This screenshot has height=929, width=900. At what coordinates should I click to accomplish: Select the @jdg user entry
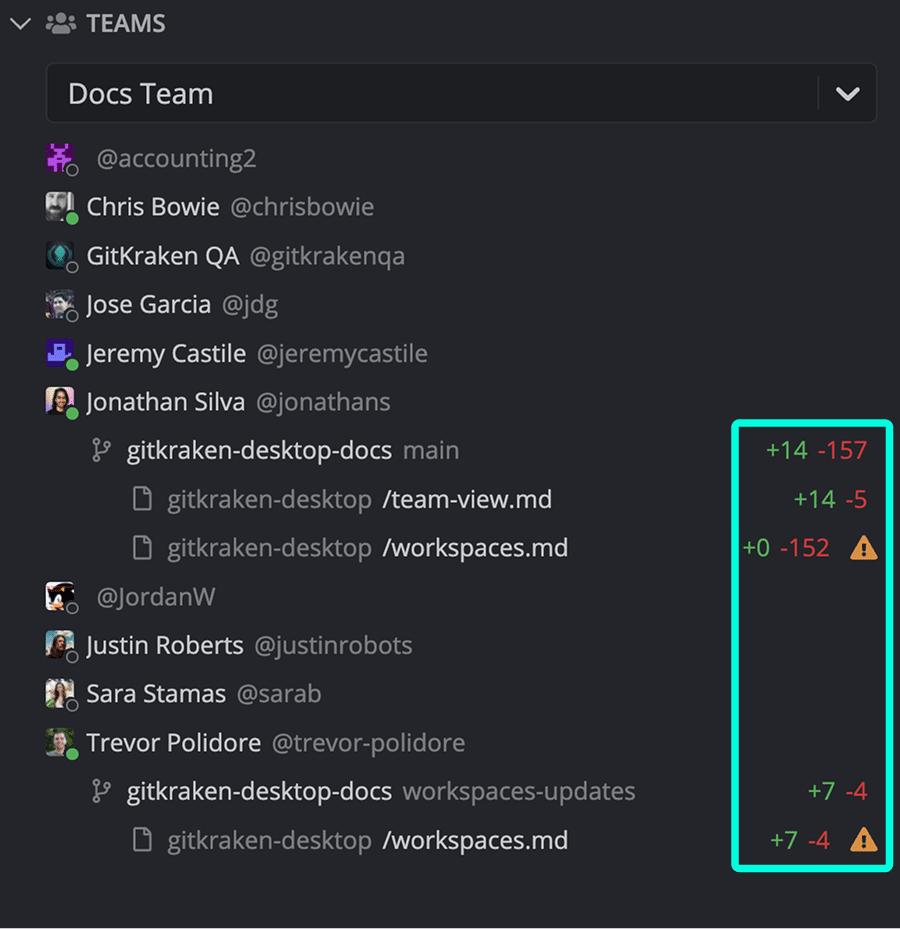250,304
